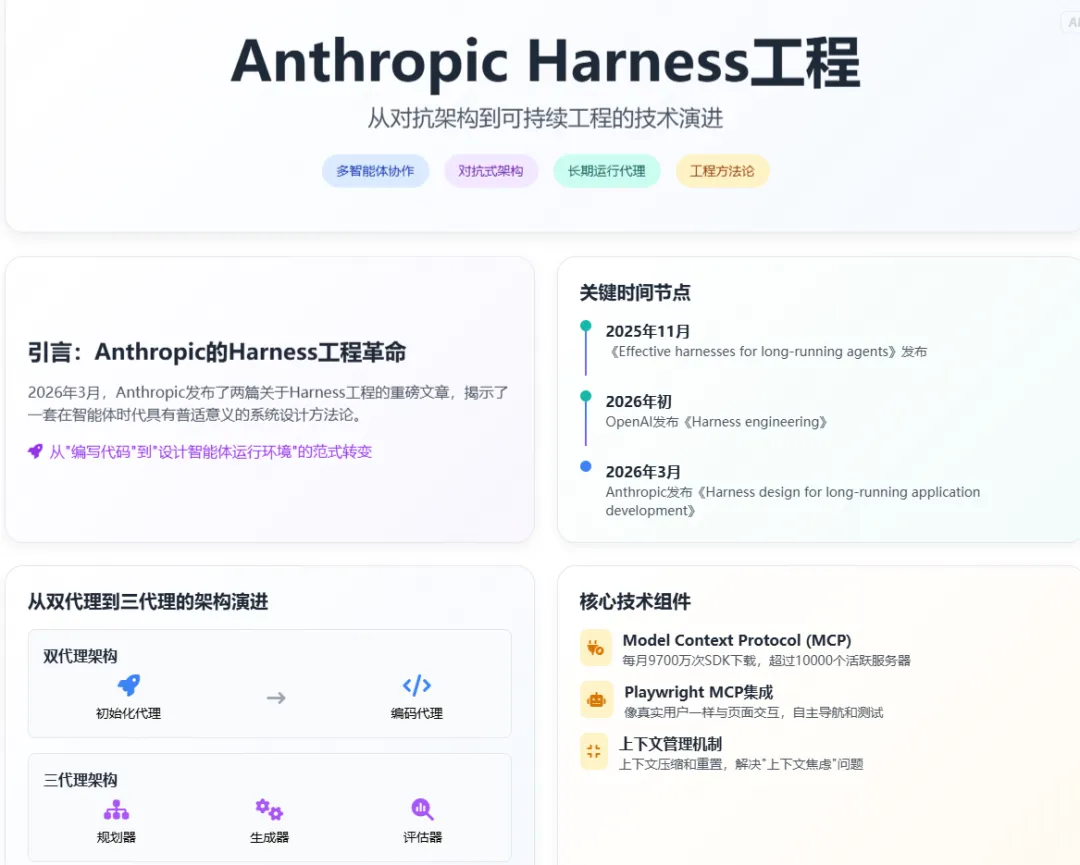This screenshot has height=865, width=1080.
Task: Click the 2025年11月 timeline dot
Action: [x=585, y=326]
